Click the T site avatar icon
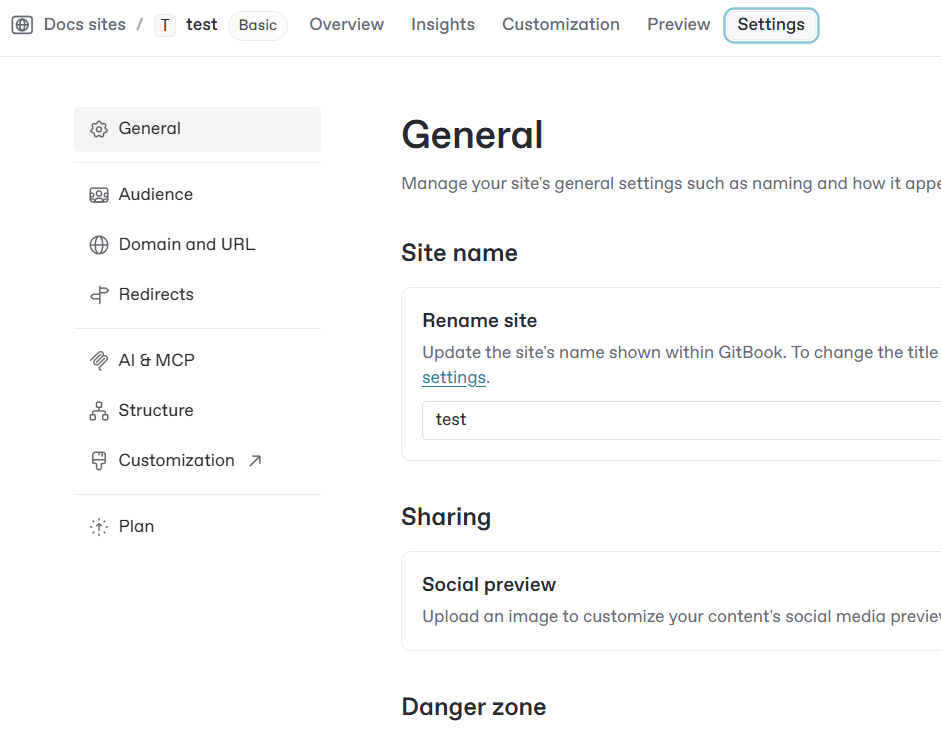The image size is (941, 740). (x=165, y=25)
